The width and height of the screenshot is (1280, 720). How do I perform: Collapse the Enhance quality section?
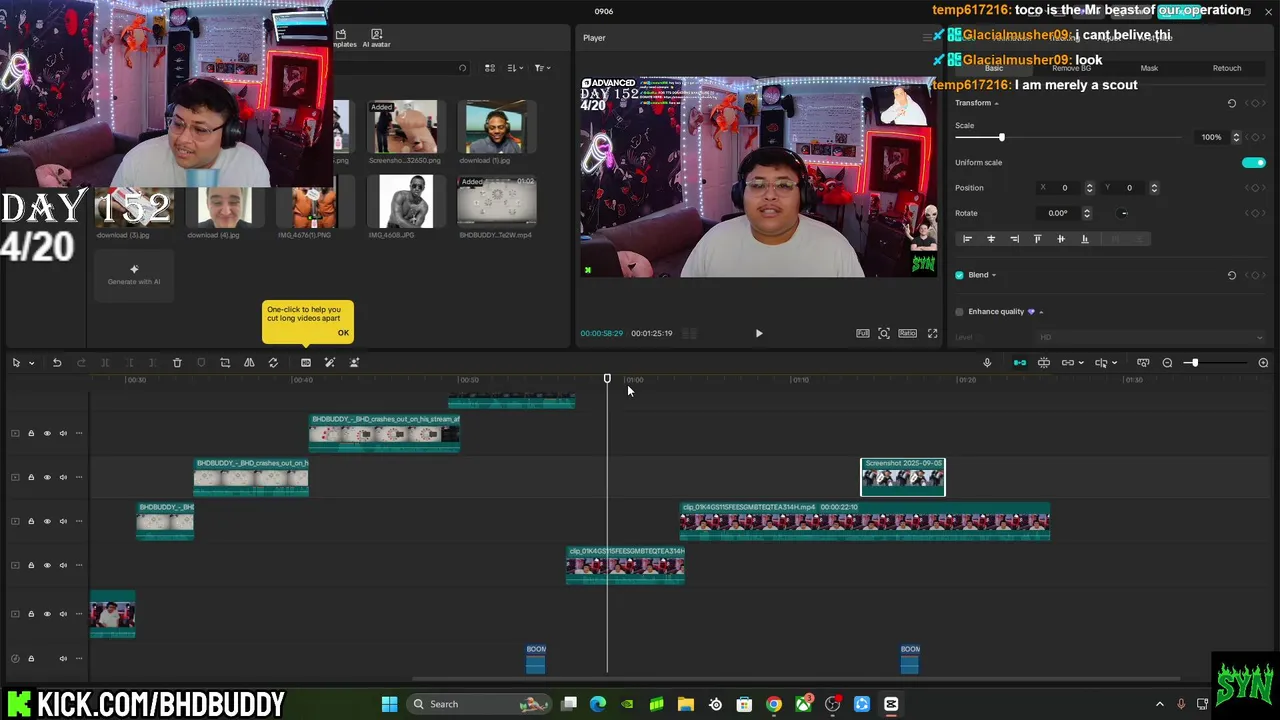click(x=1041, y=312)
